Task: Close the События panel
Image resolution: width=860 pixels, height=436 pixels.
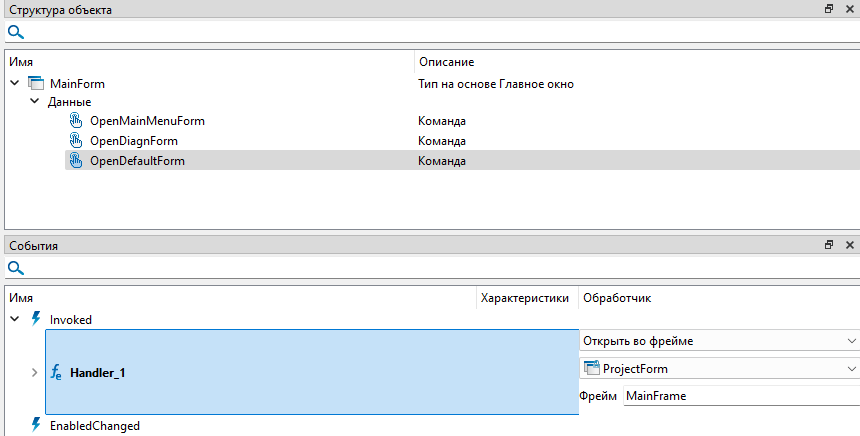Action: click(x=850, y=245)
